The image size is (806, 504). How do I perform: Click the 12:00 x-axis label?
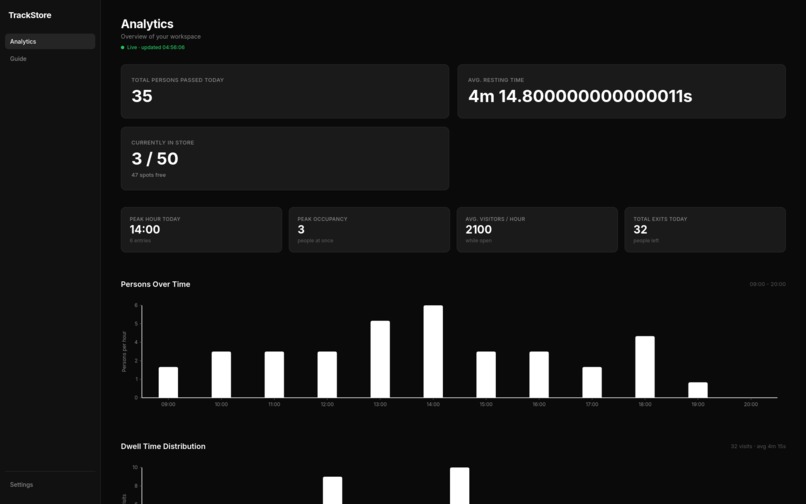point(327,405)
